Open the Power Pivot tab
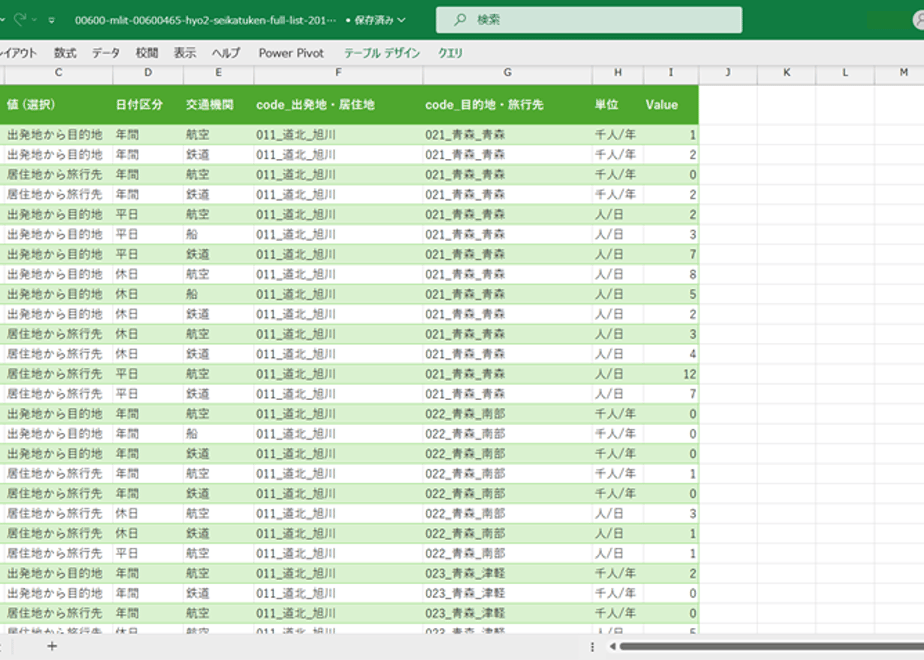 291,53
